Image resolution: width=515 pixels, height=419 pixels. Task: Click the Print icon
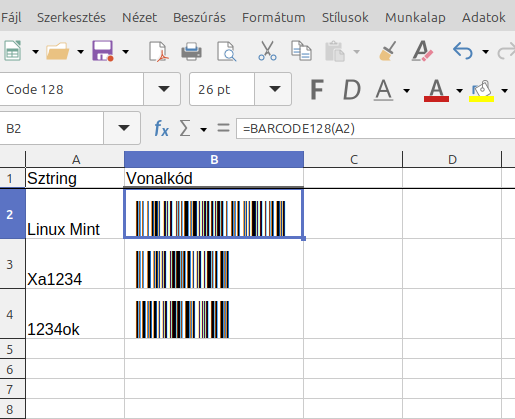point(191,51)
